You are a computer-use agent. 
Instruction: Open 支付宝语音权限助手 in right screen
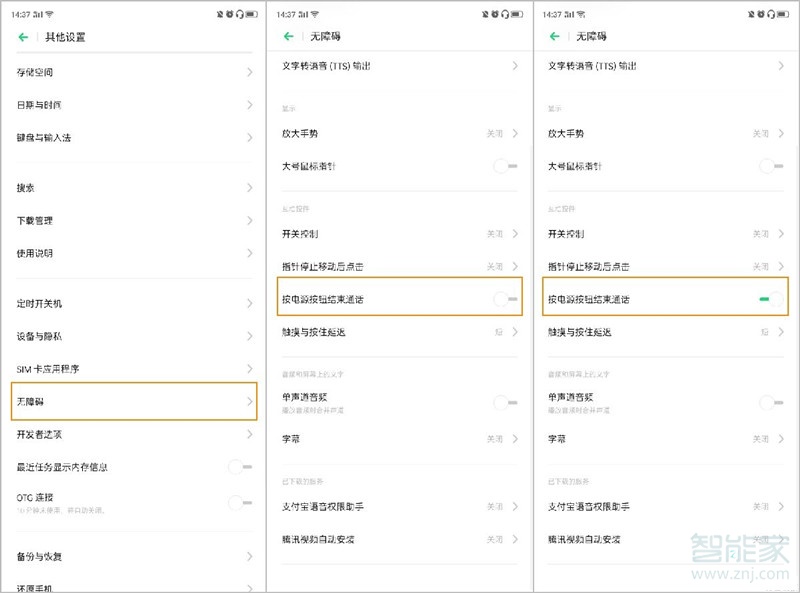tap(666, 507)
